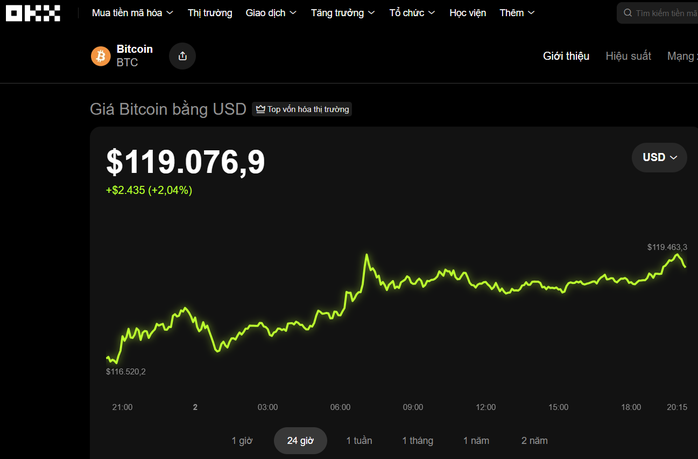Click the orange Bitcoin coin icon
Image resolution: width=698 pixels, height=459 pixels.
(x=100, y=56)
